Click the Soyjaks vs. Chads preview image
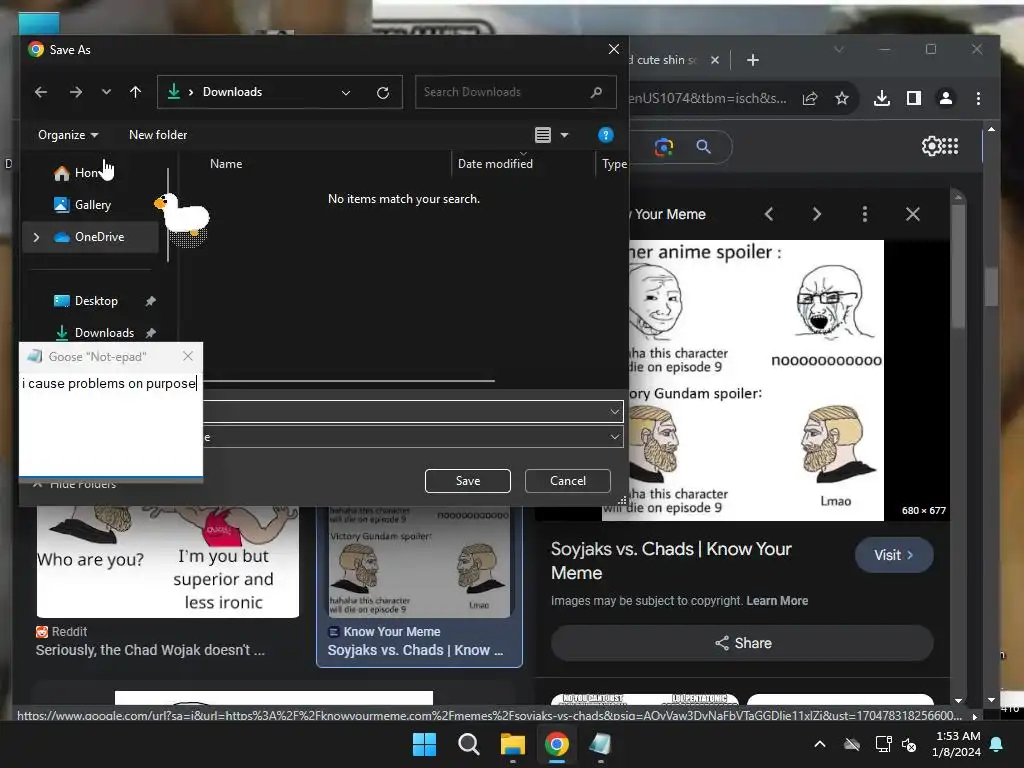 [756, 380]
